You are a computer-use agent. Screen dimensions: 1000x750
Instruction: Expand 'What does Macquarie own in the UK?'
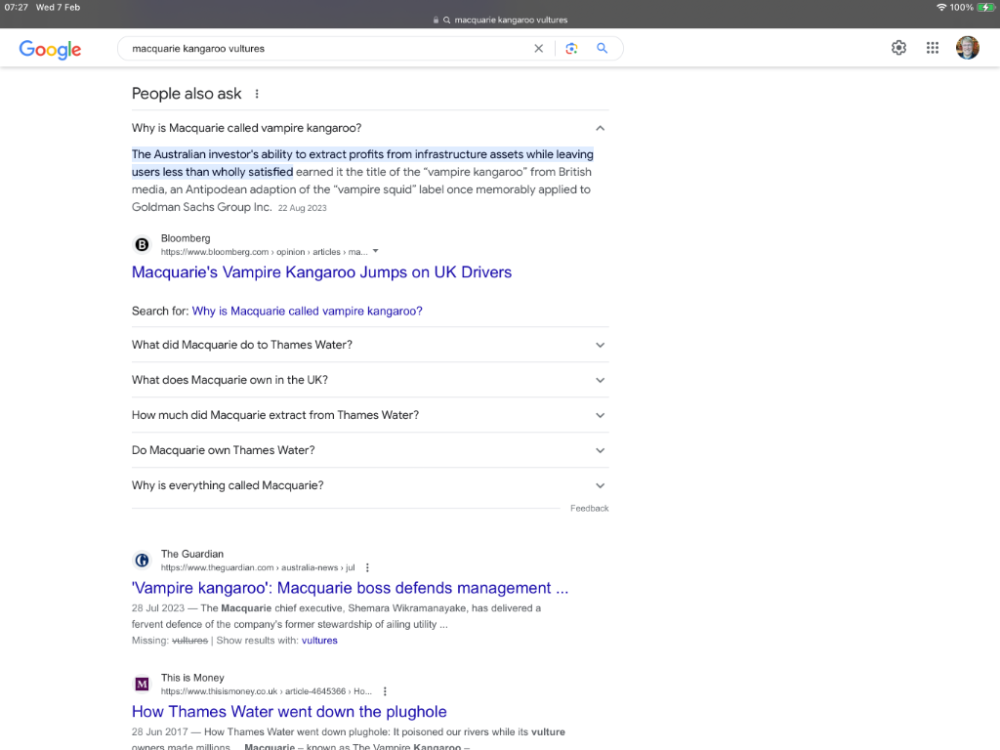600,380
